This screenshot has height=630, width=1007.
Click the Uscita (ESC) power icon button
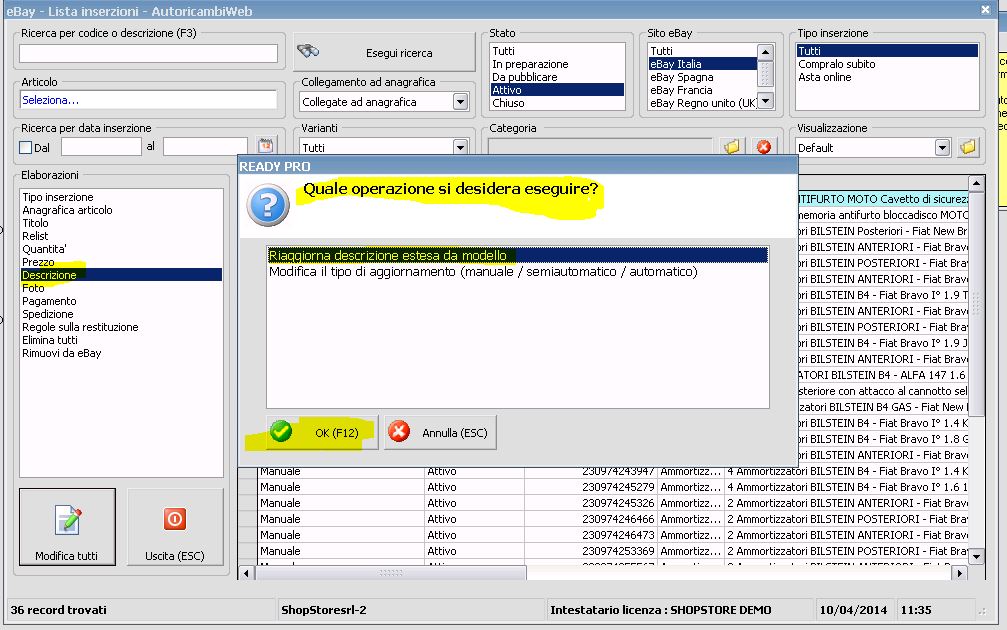click(x=175, y=530)
